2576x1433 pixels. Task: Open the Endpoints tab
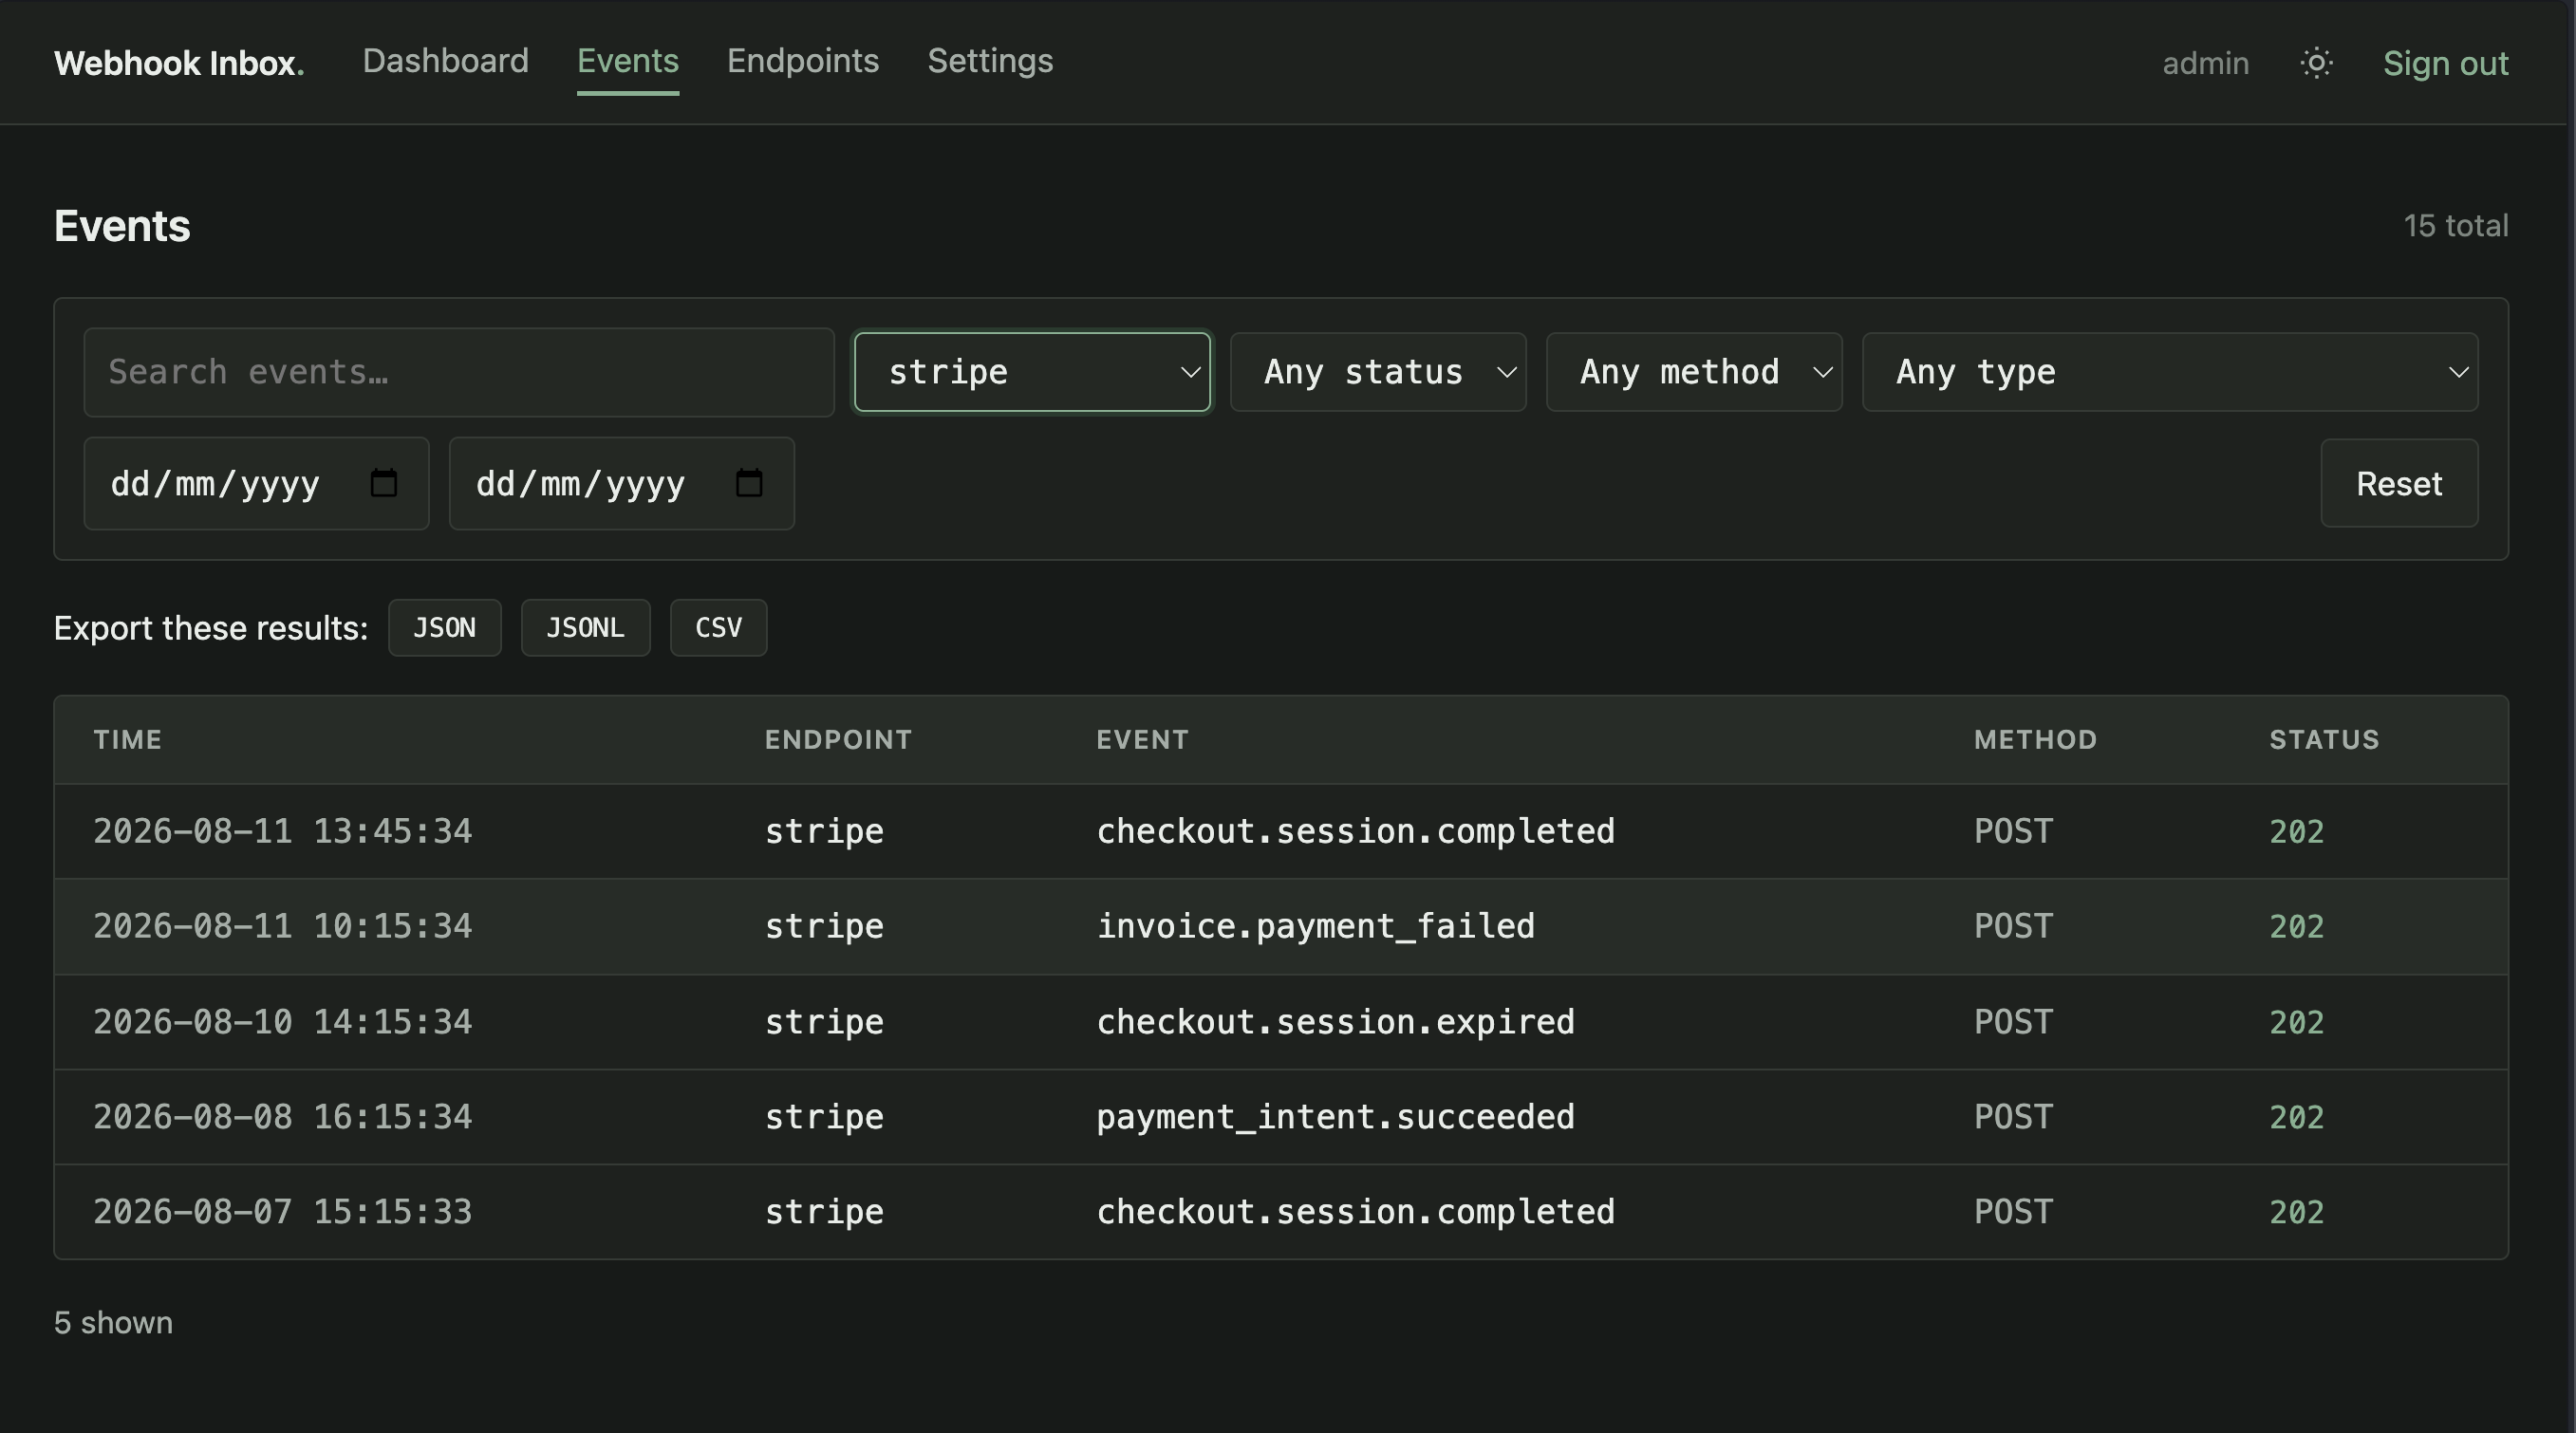tap(803, 61)
